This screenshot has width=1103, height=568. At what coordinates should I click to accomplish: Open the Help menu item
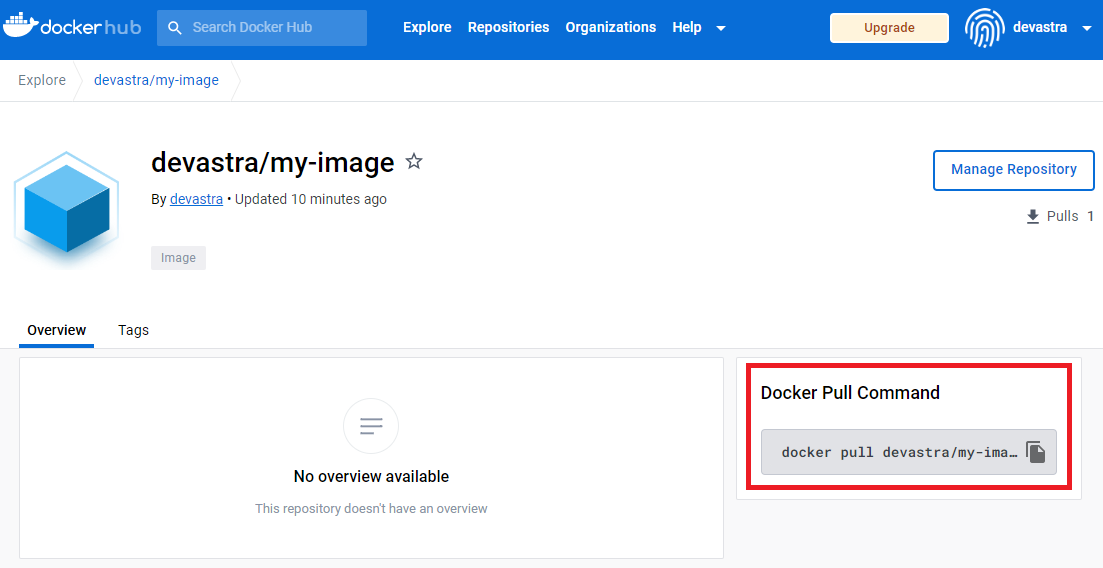[687, 27]
